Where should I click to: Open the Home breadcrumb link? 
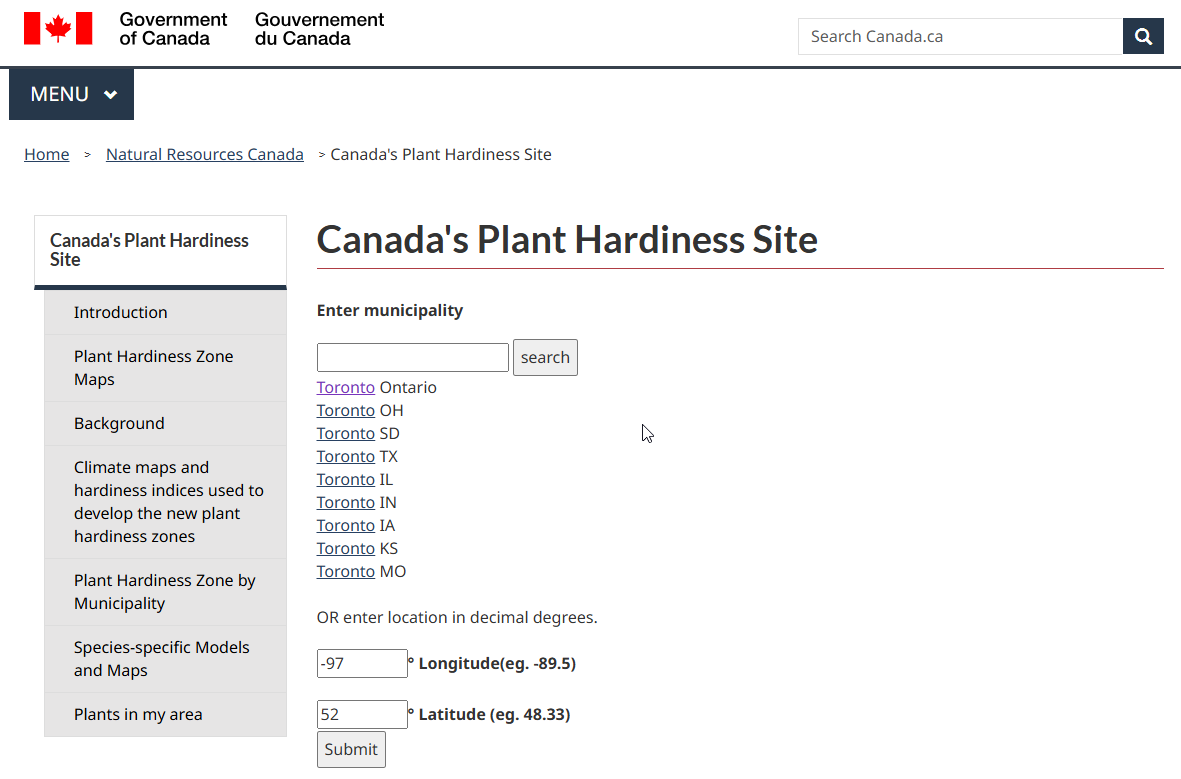(x=47, y=154)
